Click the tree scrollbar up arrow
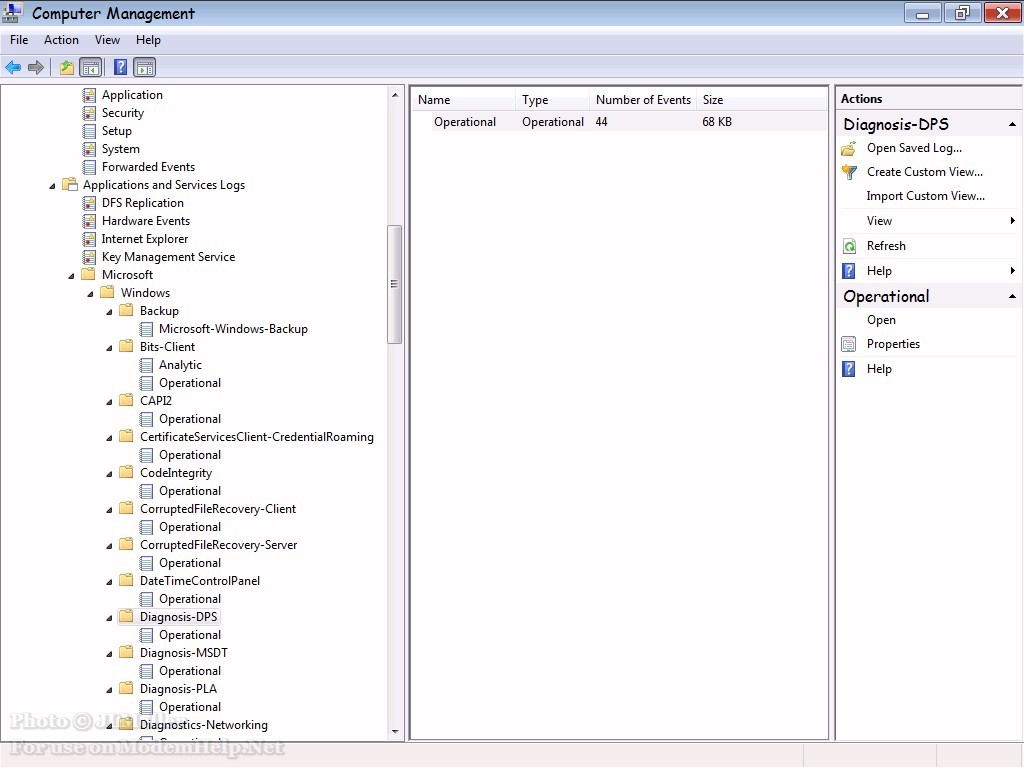Viewport: 1024px width, 768px height. (394, 95)
